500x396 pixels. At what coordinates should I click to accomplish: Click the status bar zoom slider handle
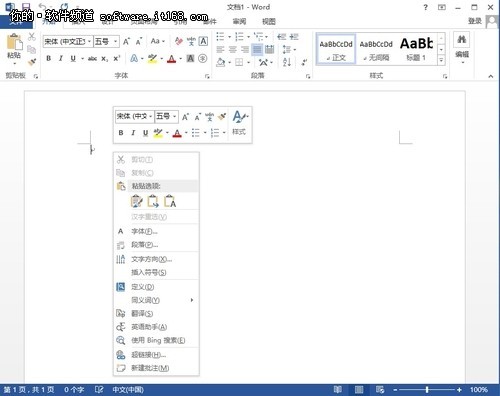point(427,389)
